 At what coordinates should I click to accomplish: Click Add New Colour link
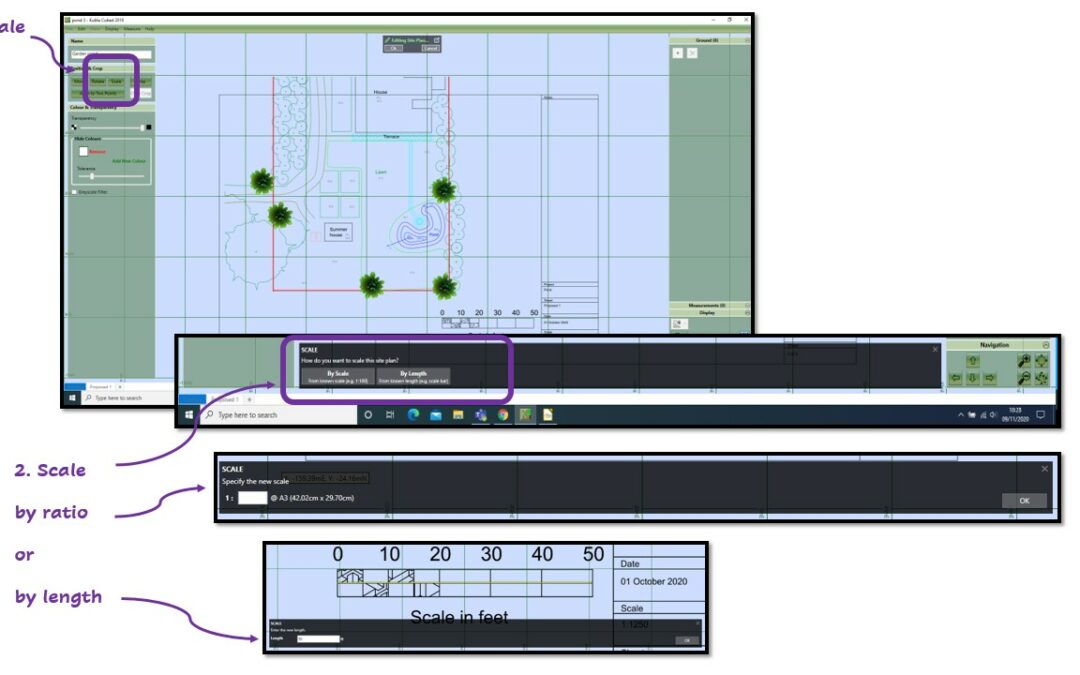[x=129, y=161]
